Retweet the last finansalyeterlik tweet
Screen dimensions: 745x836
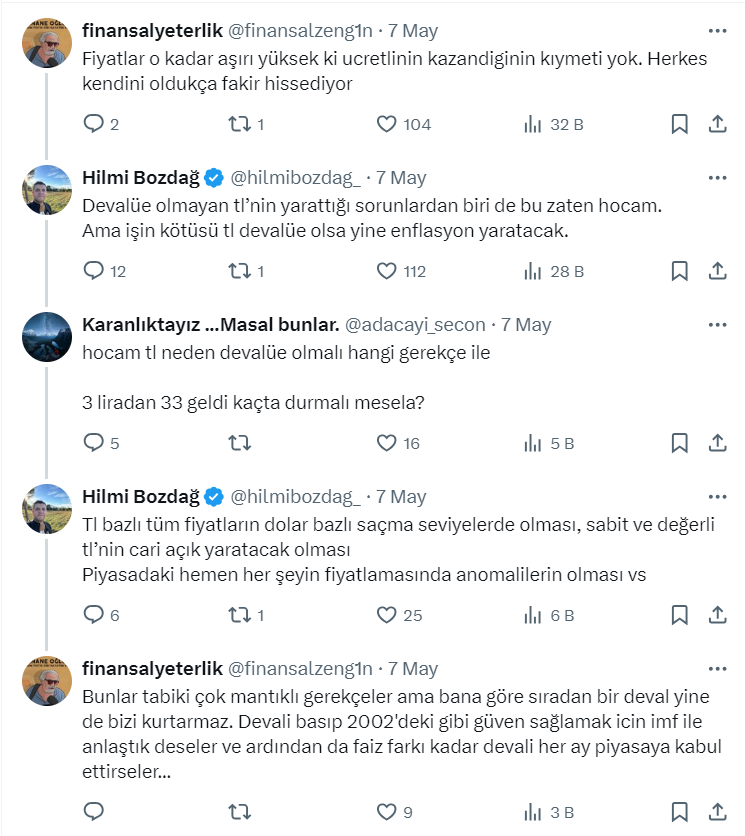click(x=240, y=811)
